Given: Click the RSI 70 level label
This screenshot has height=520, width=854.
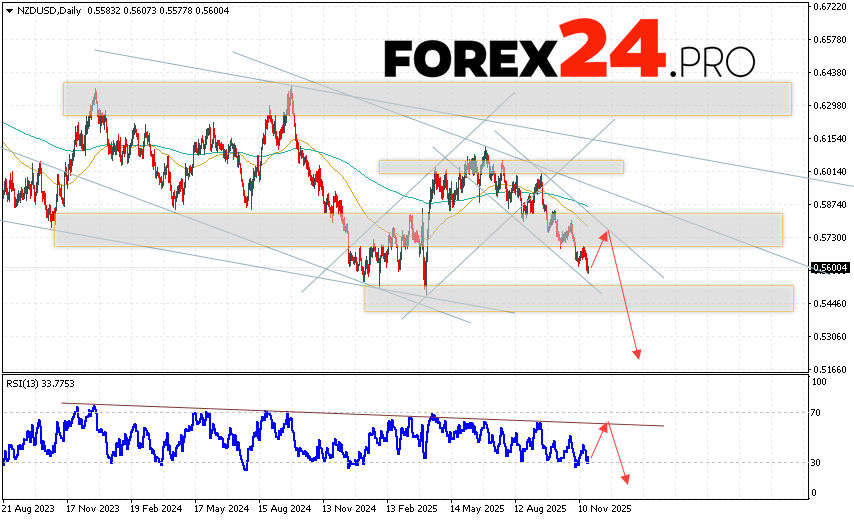Looking at the screenshot, I should (x=817, y=412).
